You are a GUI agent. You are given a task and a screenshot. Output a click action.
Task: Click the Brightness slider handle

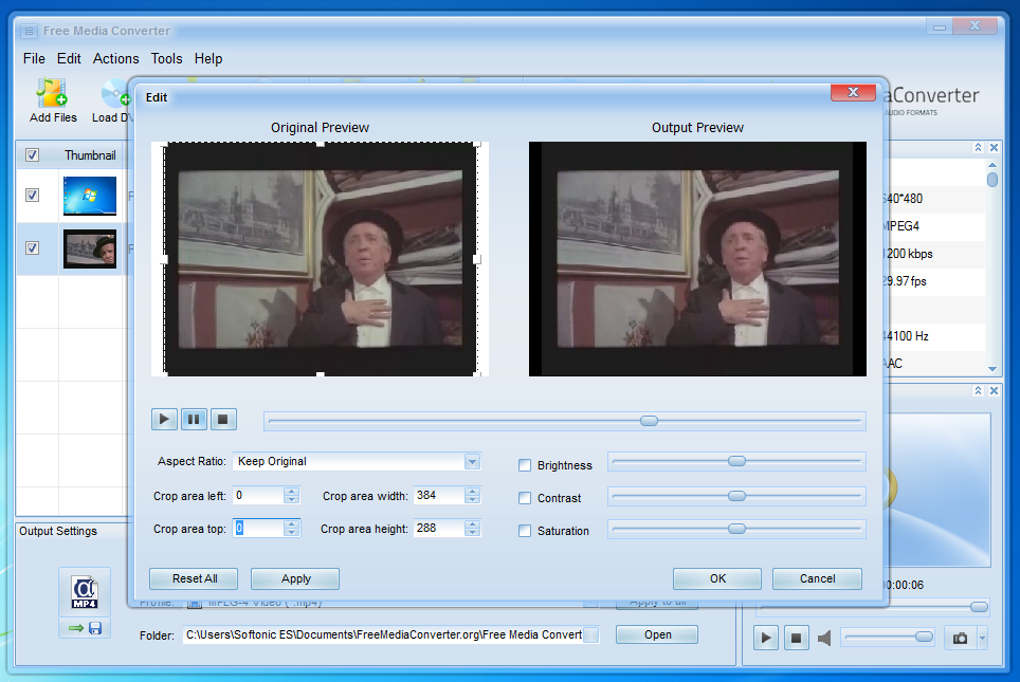coord(736,461)
